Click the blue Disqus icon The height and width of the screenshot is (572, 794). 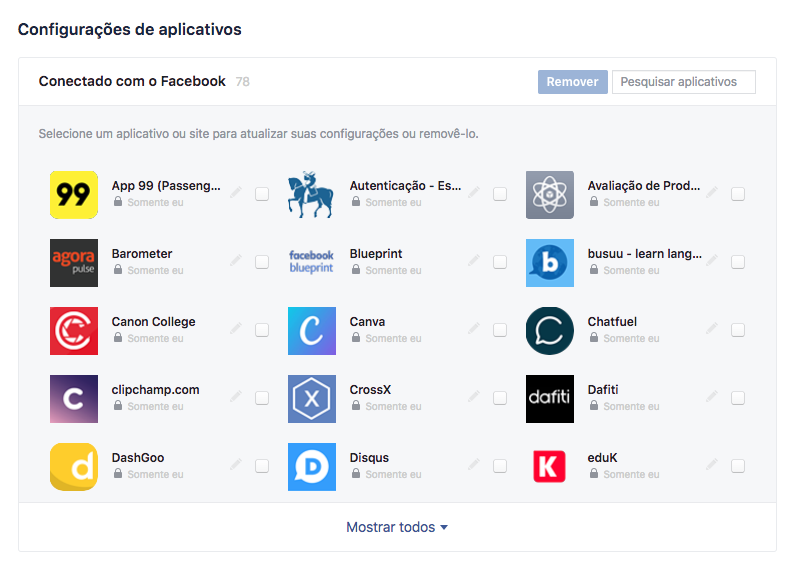(312, 467)
